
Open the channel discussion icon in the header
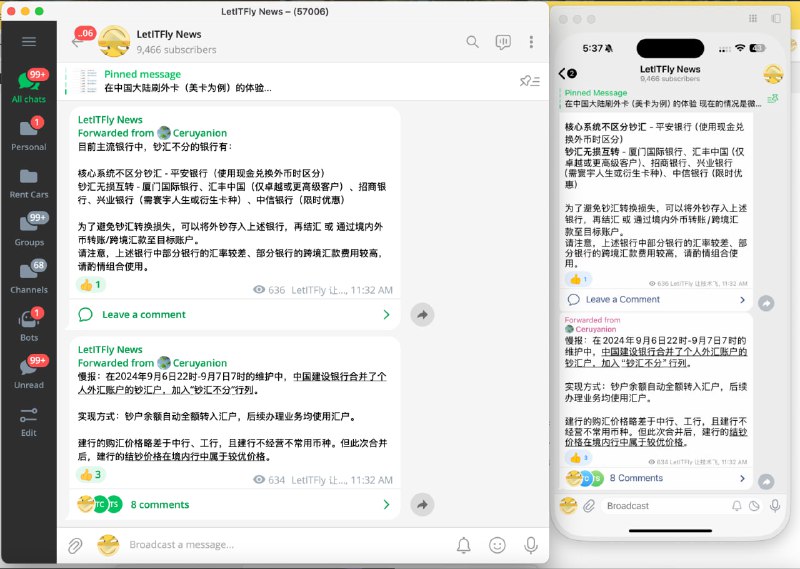[503, 42]
